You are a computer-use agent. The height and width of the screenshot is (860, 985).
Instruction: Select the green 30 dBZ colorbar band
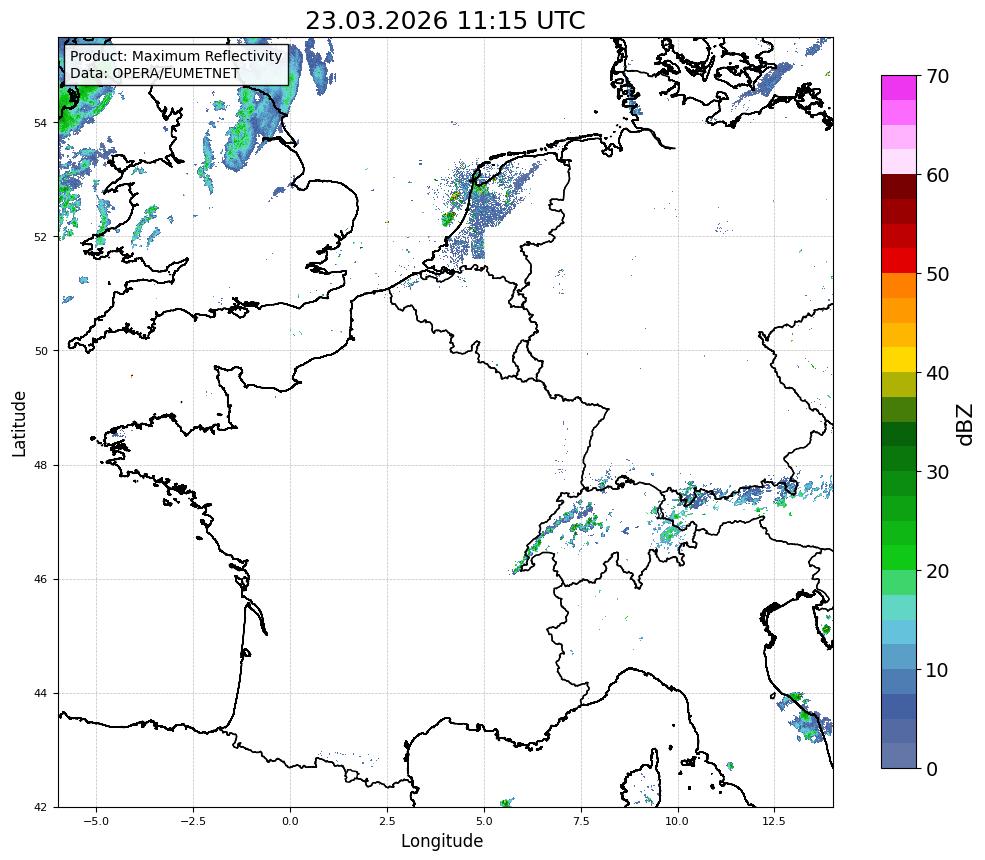(898, 483)
